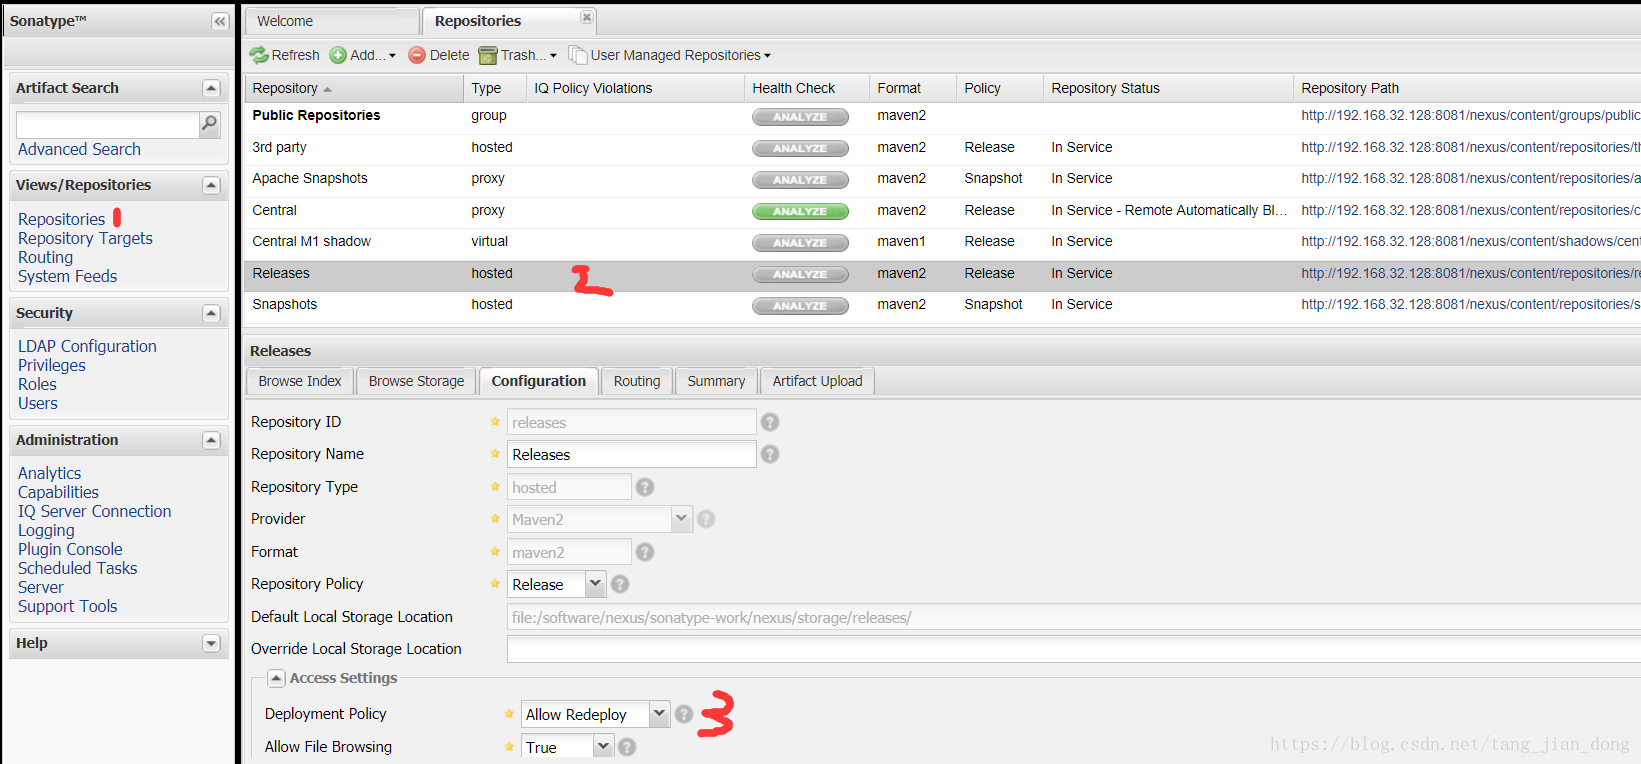Viewport: 1641px width, 764px height.
Task: Sort by the Health Check column header
Action: click(806, 88)
